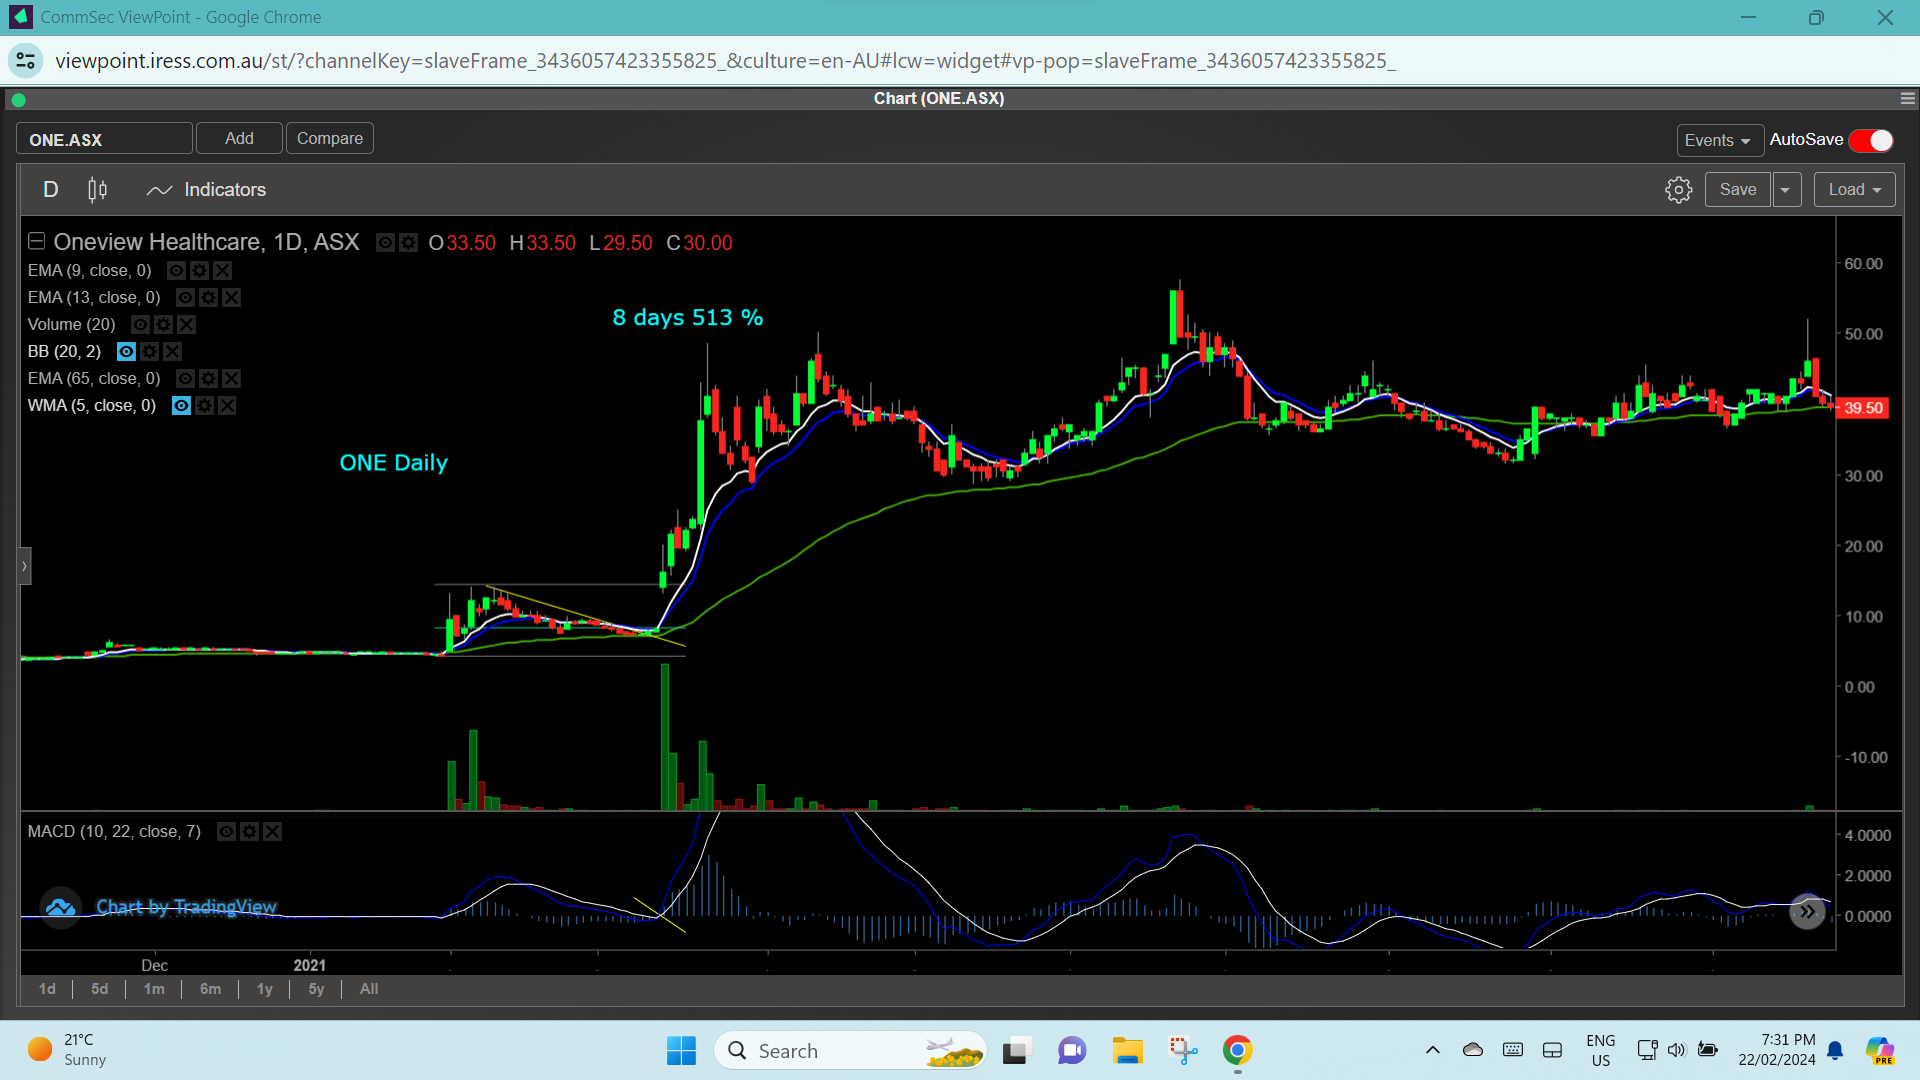Viewport: 1920px width, 1080px height.
Task: Open settings for EMA (65, close, 0)
Action: 208,379
